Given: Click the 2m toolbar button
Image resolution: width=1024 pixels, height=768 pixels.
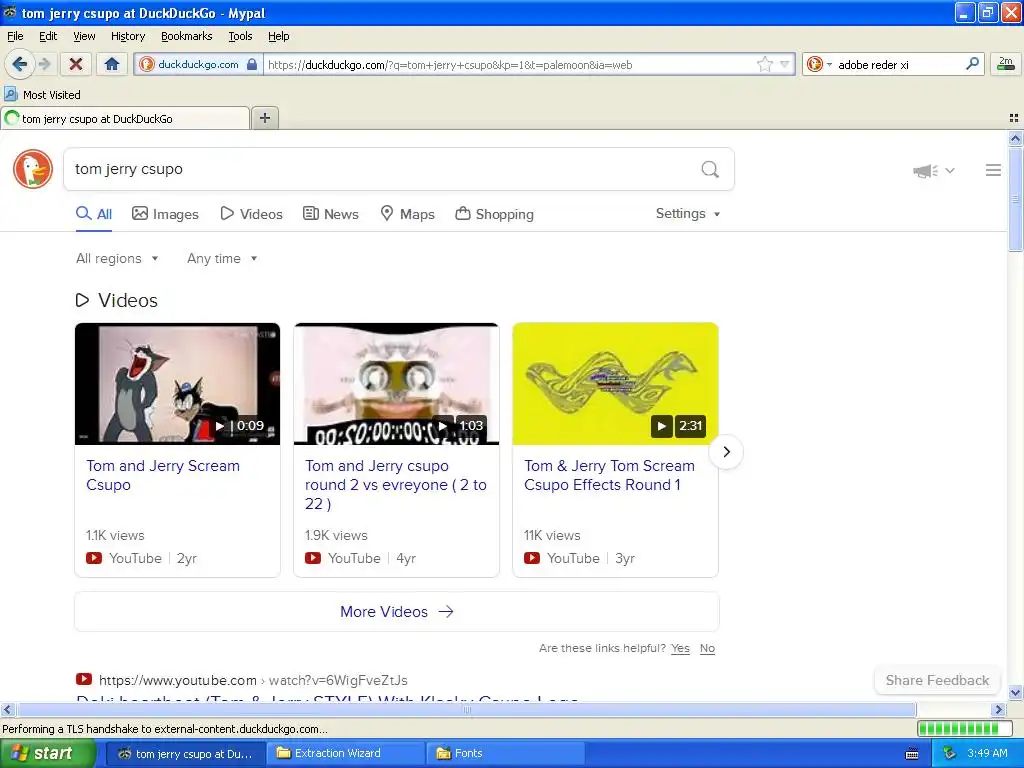Looking at the screenshot, I should point(1006,64).
